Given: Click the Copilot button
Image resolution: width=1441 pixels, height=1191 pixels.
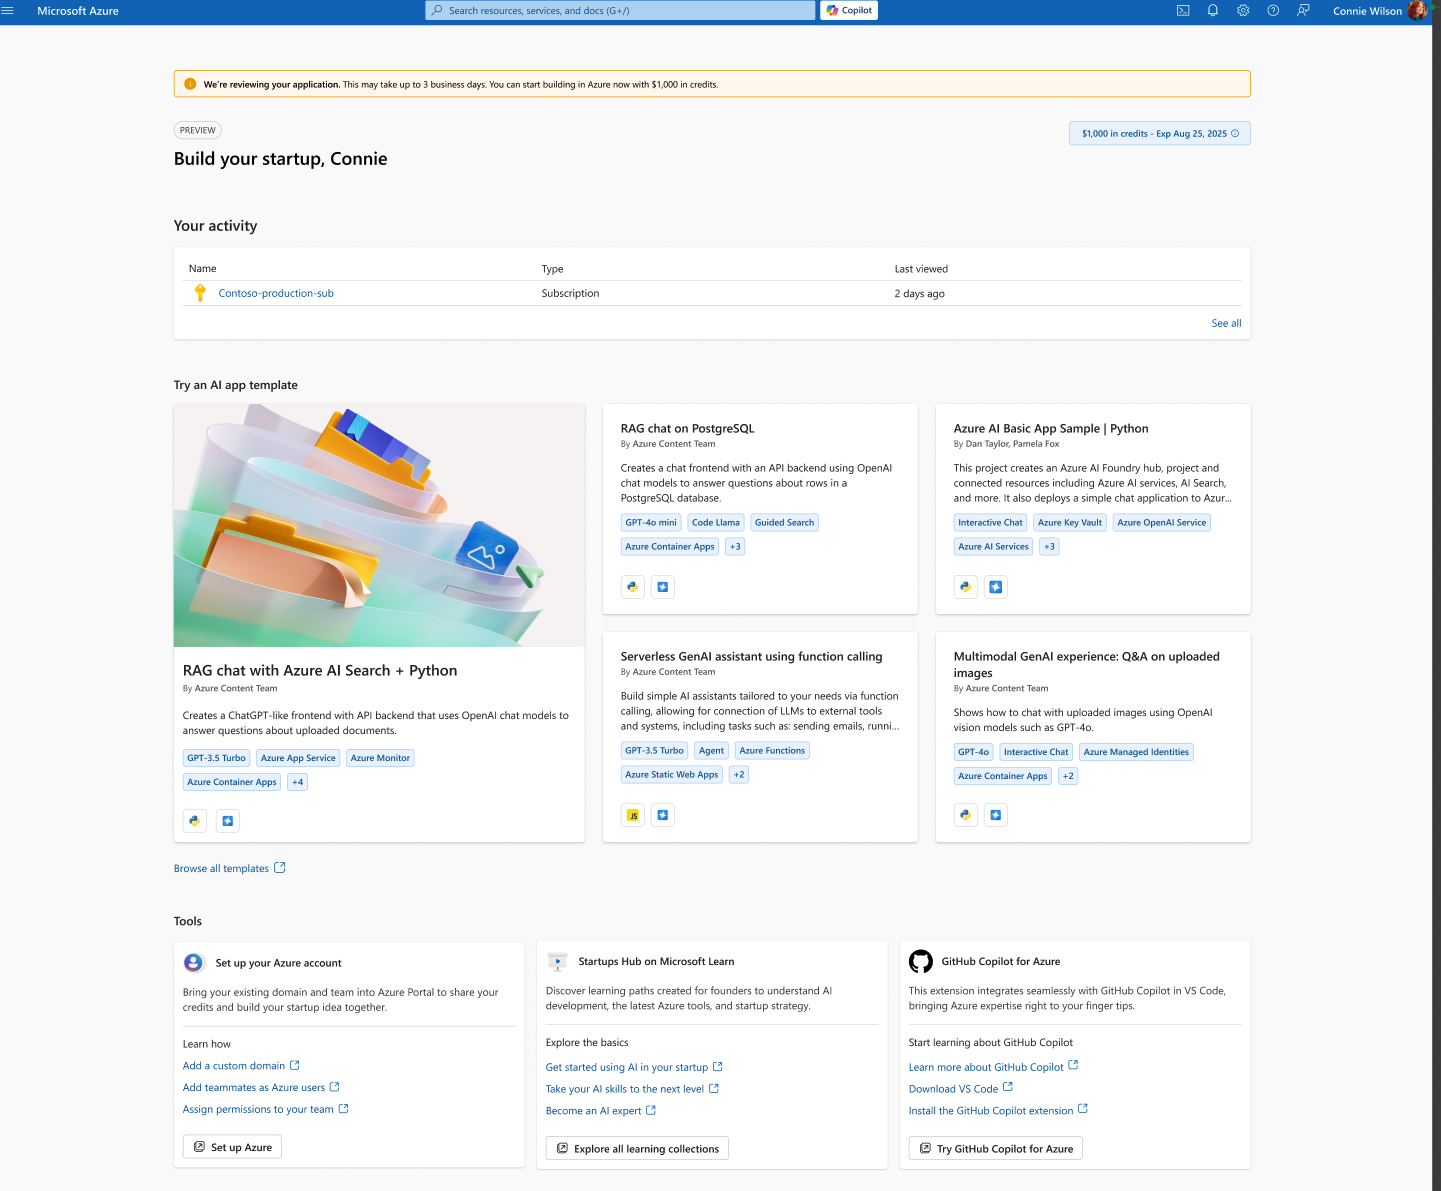Looking at the screenshot, I should (x=850, y=11).
